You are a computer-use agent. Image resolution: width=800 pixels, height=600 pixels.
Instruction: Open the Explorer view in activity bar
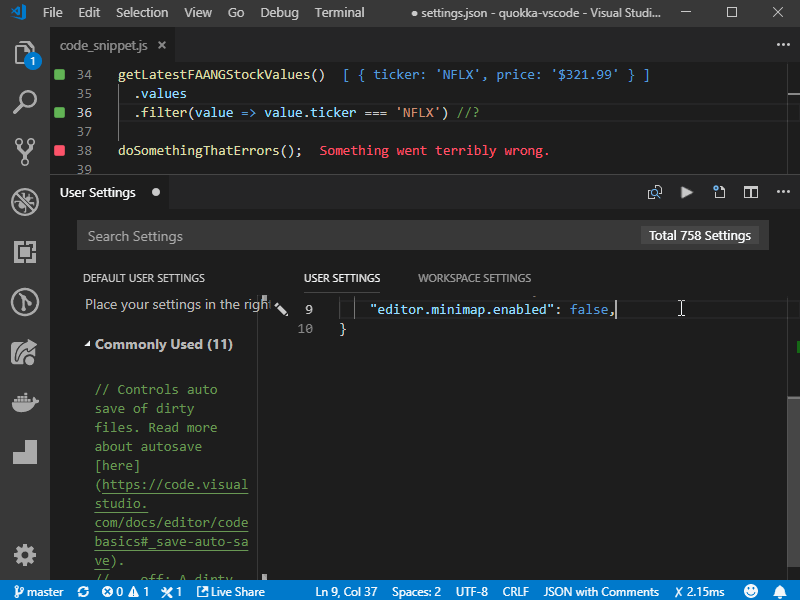[x=25, y=54]
